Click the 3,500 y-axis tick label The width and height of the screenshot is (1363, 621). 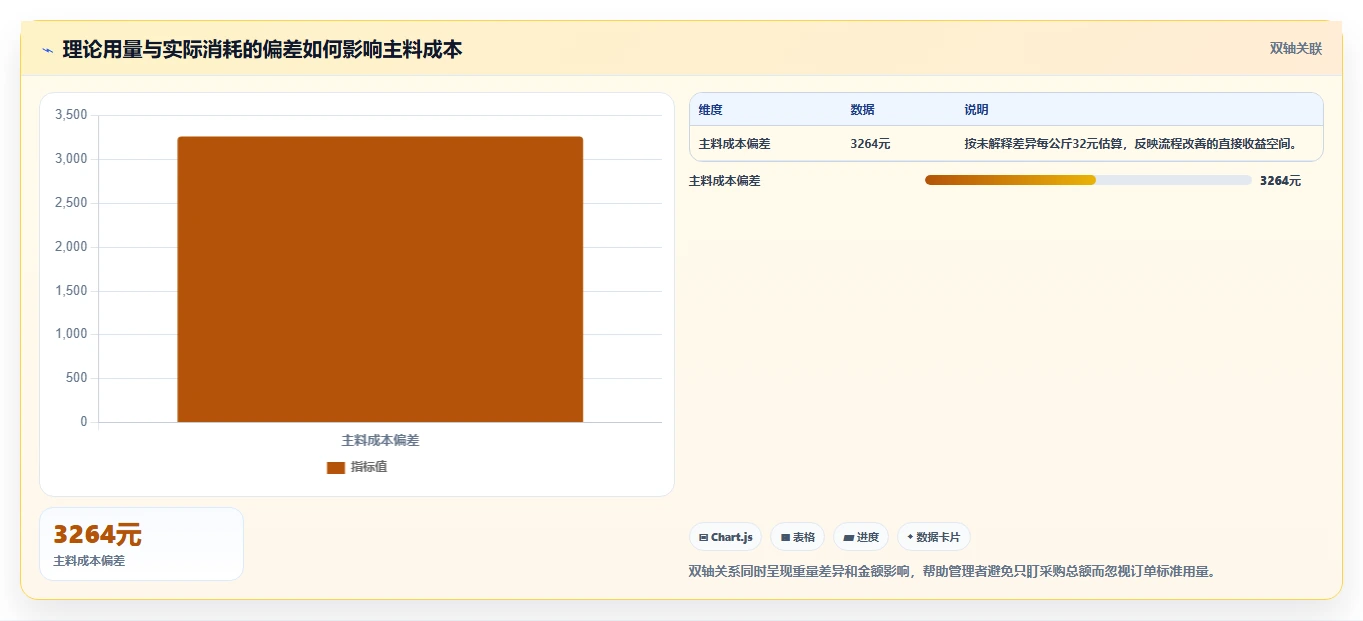tap(72, 115)
